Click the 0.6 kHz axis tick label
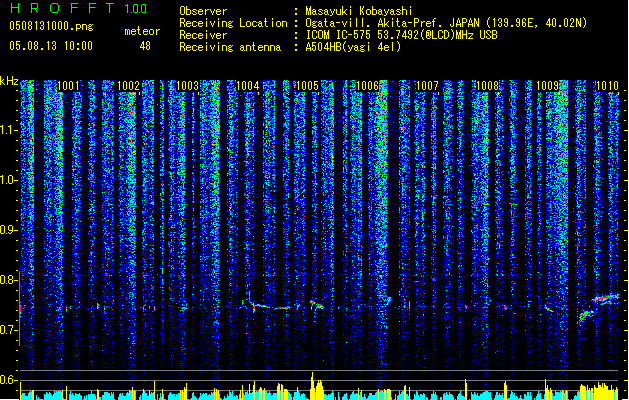Viewport: 629px width, 400px height. tap(8, 380)
